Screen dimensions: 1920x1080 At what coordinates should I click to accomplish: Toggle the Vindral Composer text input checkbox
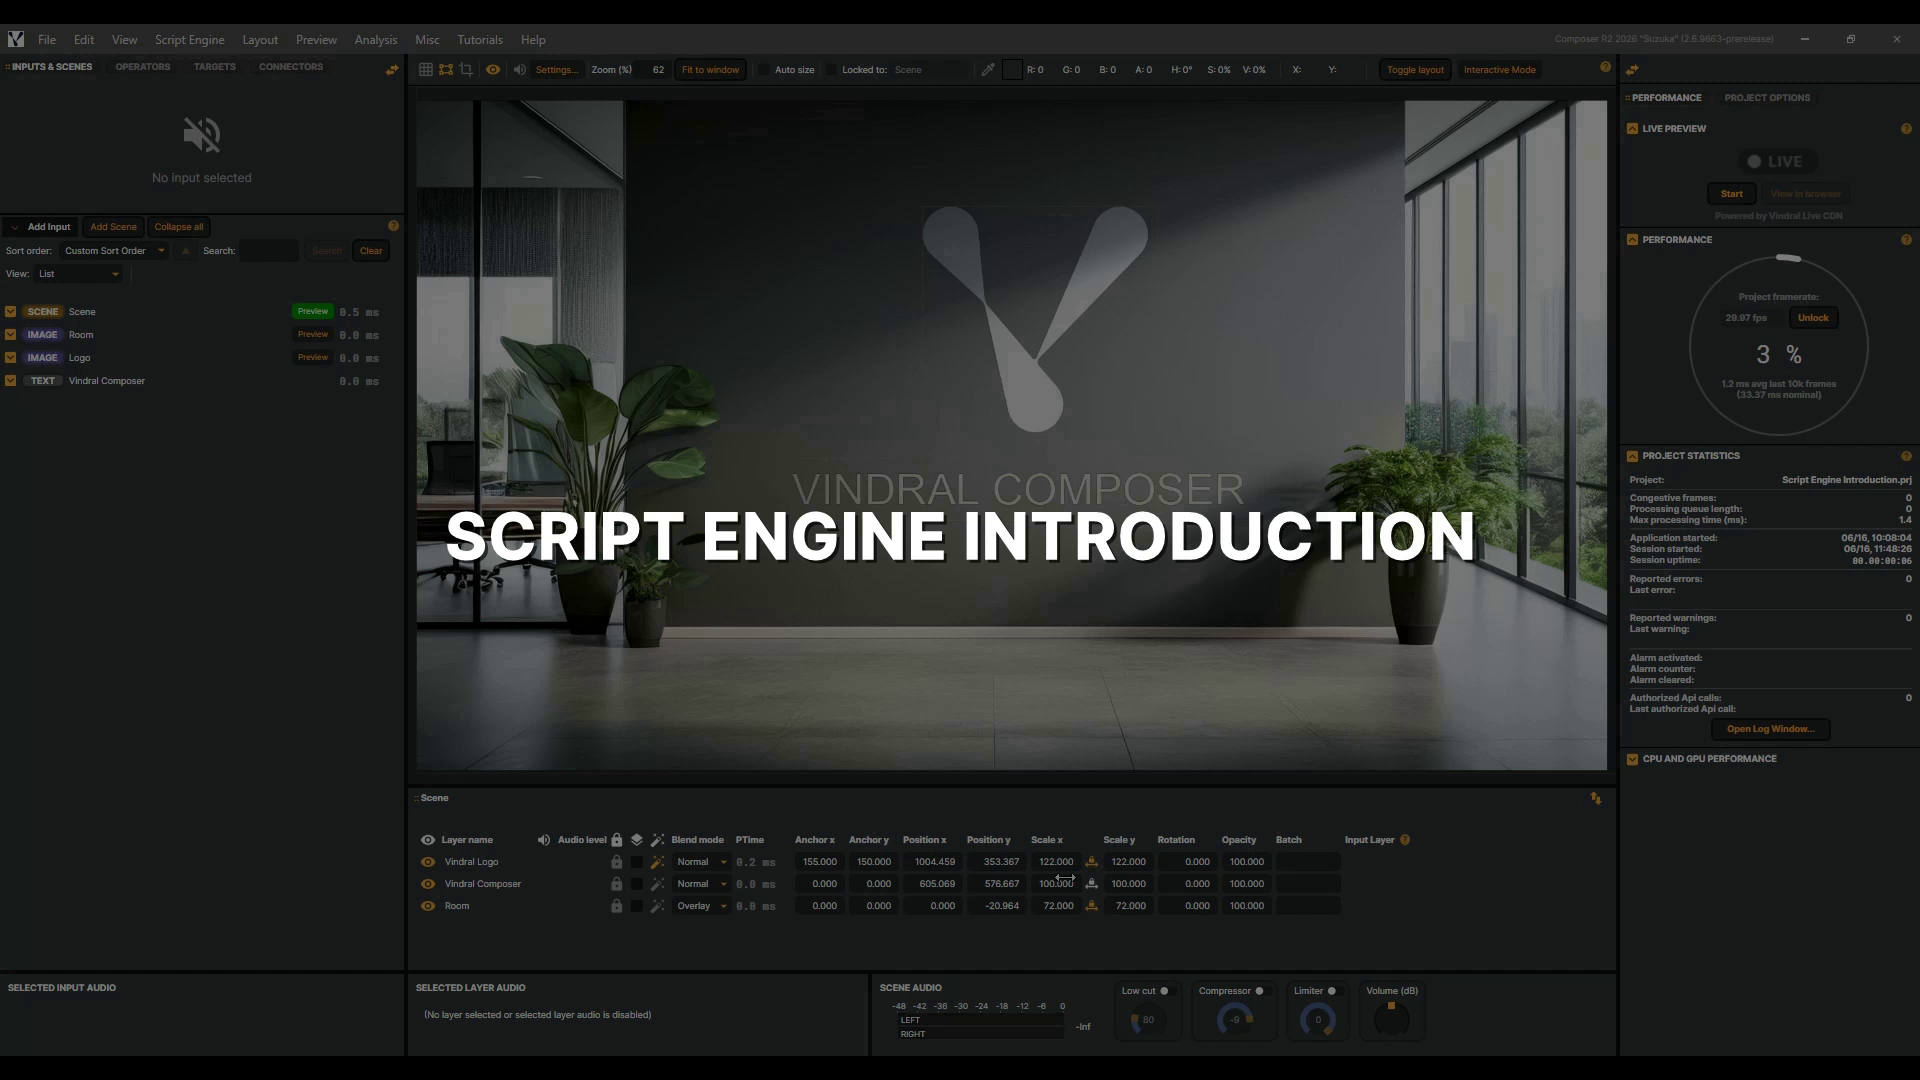coord(11,381)
